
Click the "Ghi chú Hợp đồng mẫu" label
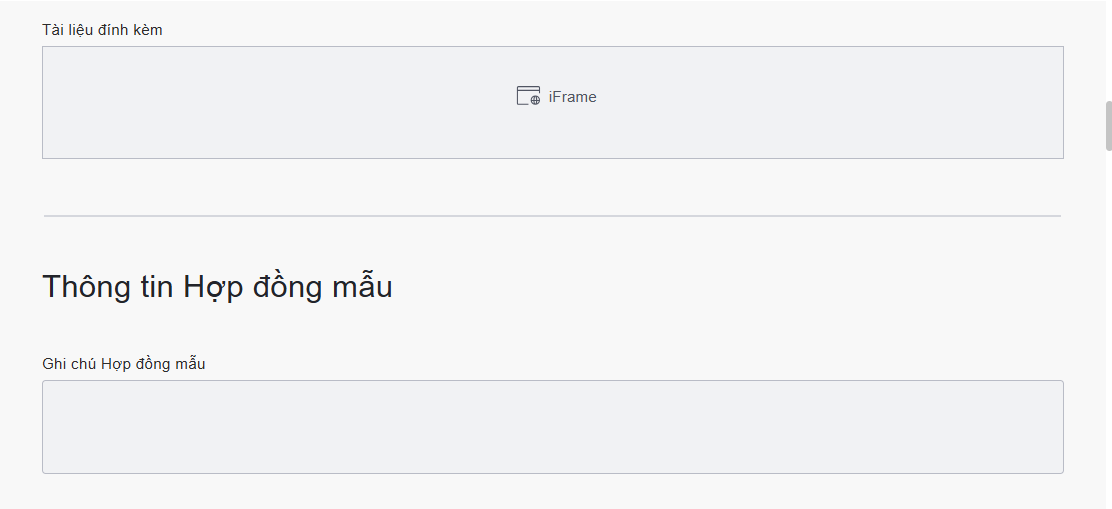click(123, 364)
